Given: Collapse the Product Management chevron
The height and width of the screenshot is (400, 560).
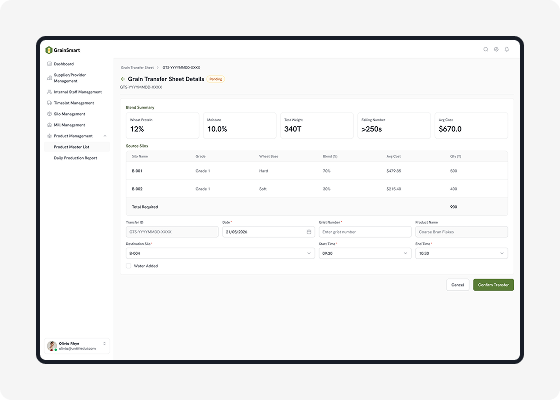Looking at the screenshot, I should [105, 136].
